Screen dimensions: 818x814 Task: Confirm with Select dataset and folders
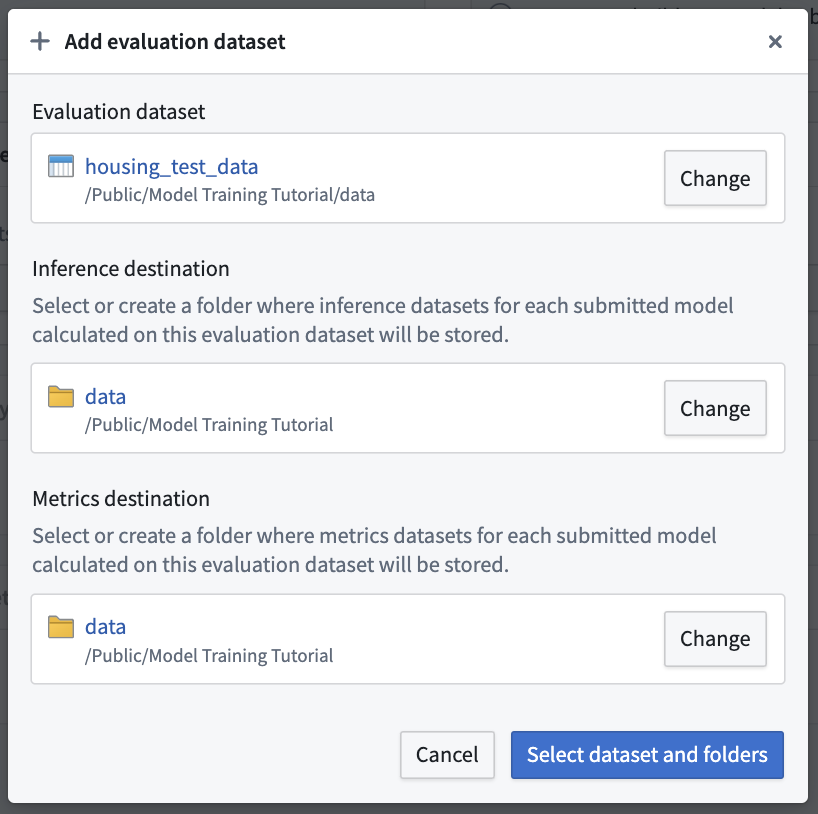(x=647, y=755)
